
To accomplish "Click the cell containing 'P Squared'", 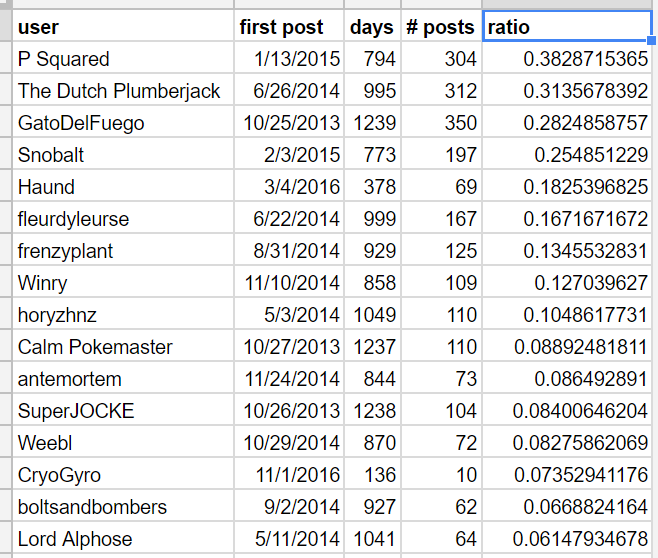I will pyautogui.click(x=124, y=59).
